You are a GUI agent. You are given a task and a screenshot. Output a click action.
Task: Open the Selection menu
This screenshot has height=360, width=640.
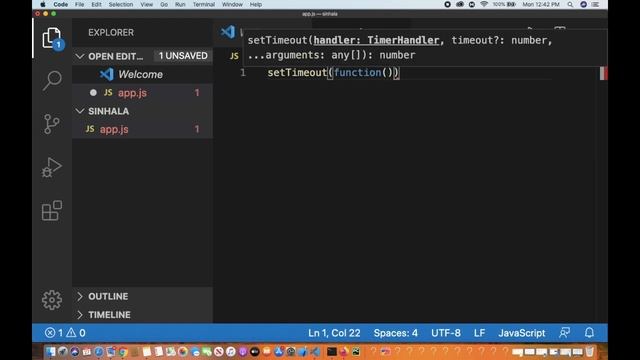click(x=121, y=4)
